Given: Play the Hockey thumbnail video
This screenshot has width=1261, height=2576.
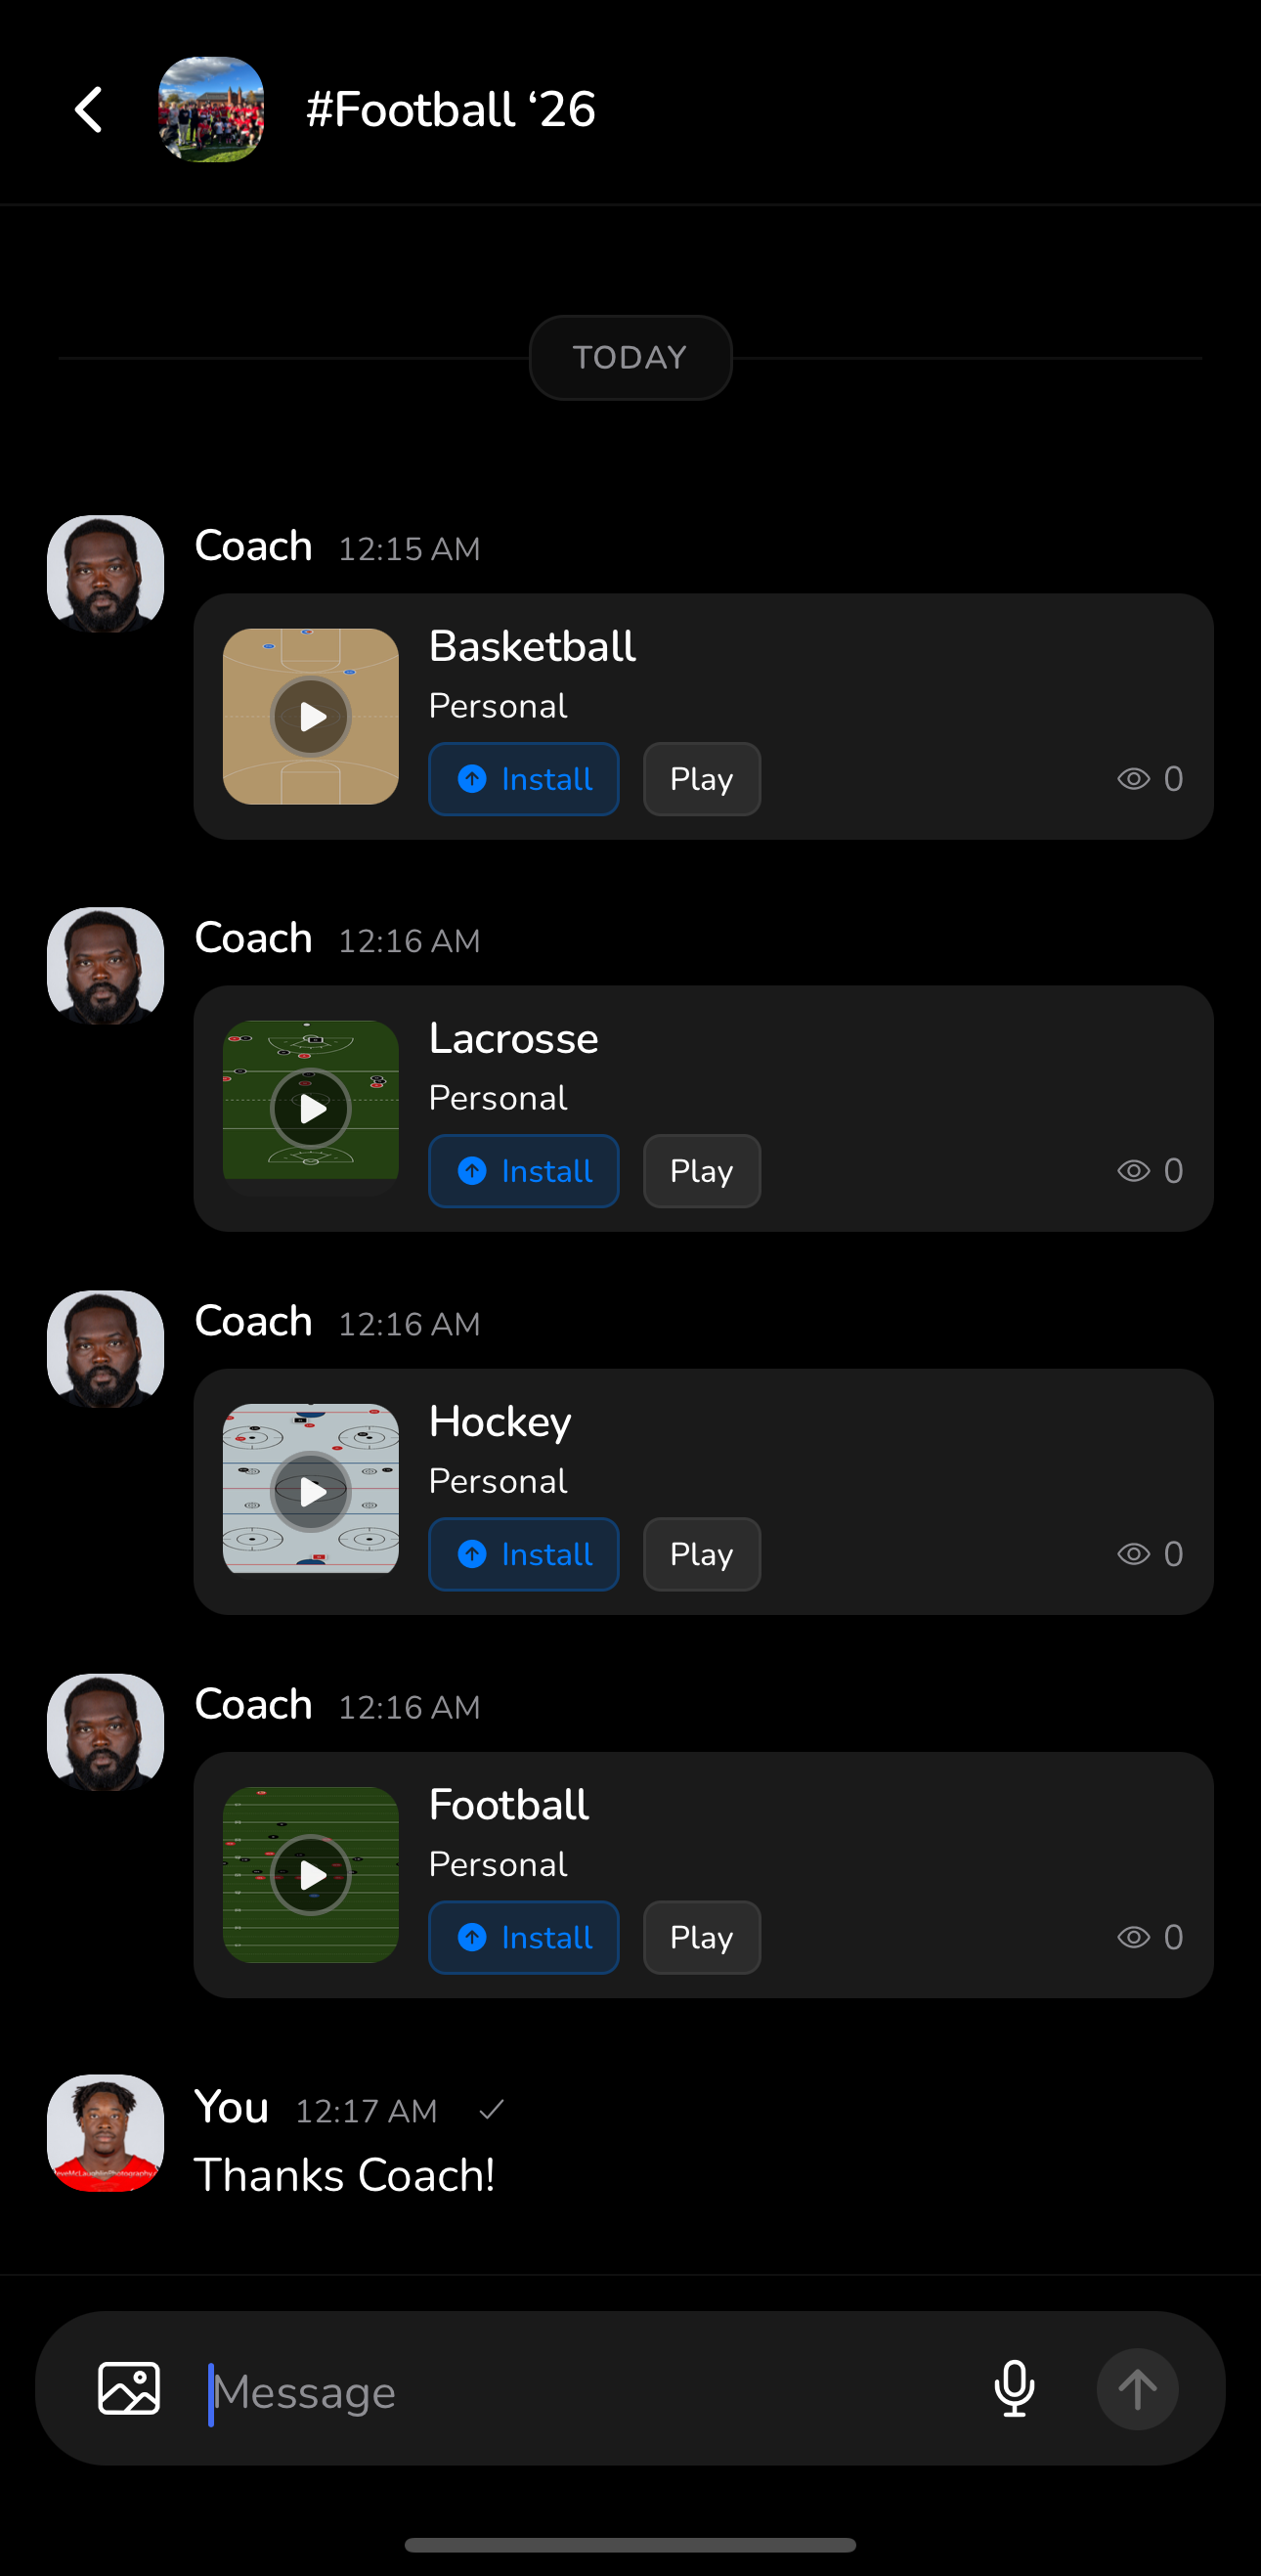Looking at the screenshot, I should [311, 1491].
